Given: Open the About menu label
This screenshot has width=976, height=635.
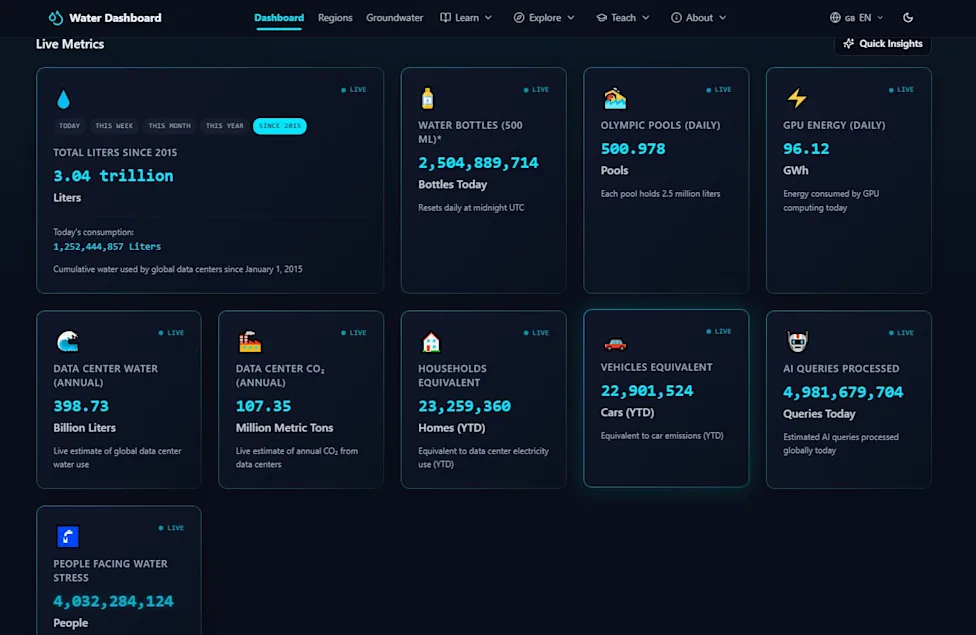Looking at the screenshot, I should (699, 17).
